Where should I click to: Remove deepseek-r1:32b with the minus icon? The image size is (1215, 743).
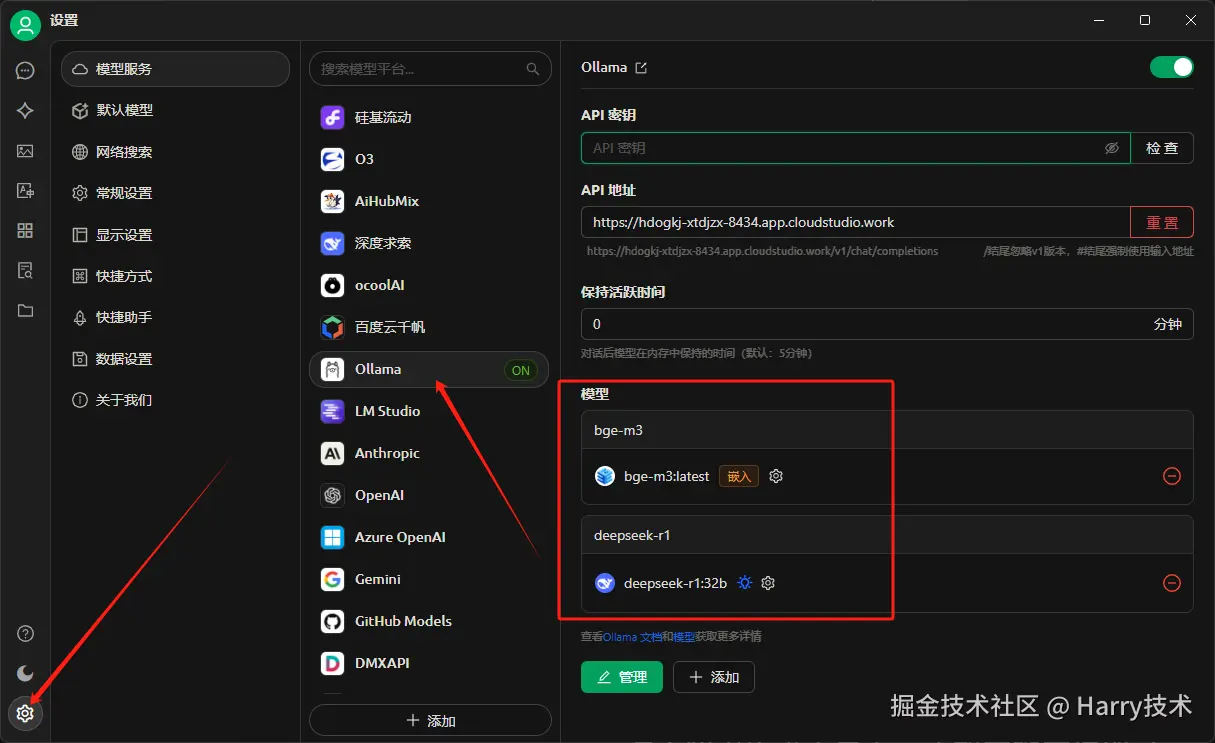[x=1172, y=583]
